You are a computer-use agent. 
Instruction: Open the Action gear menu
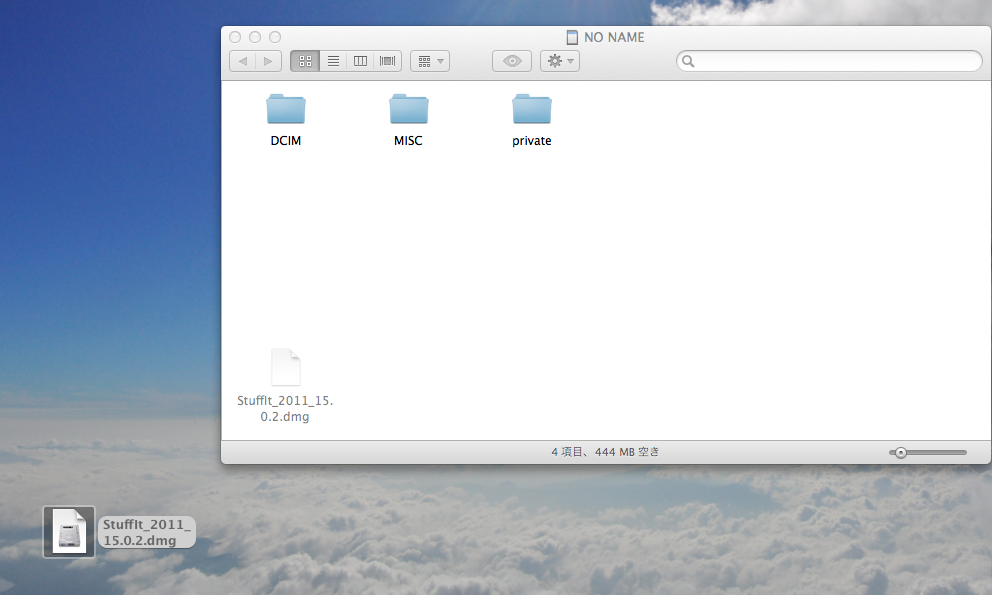point(560,61)
